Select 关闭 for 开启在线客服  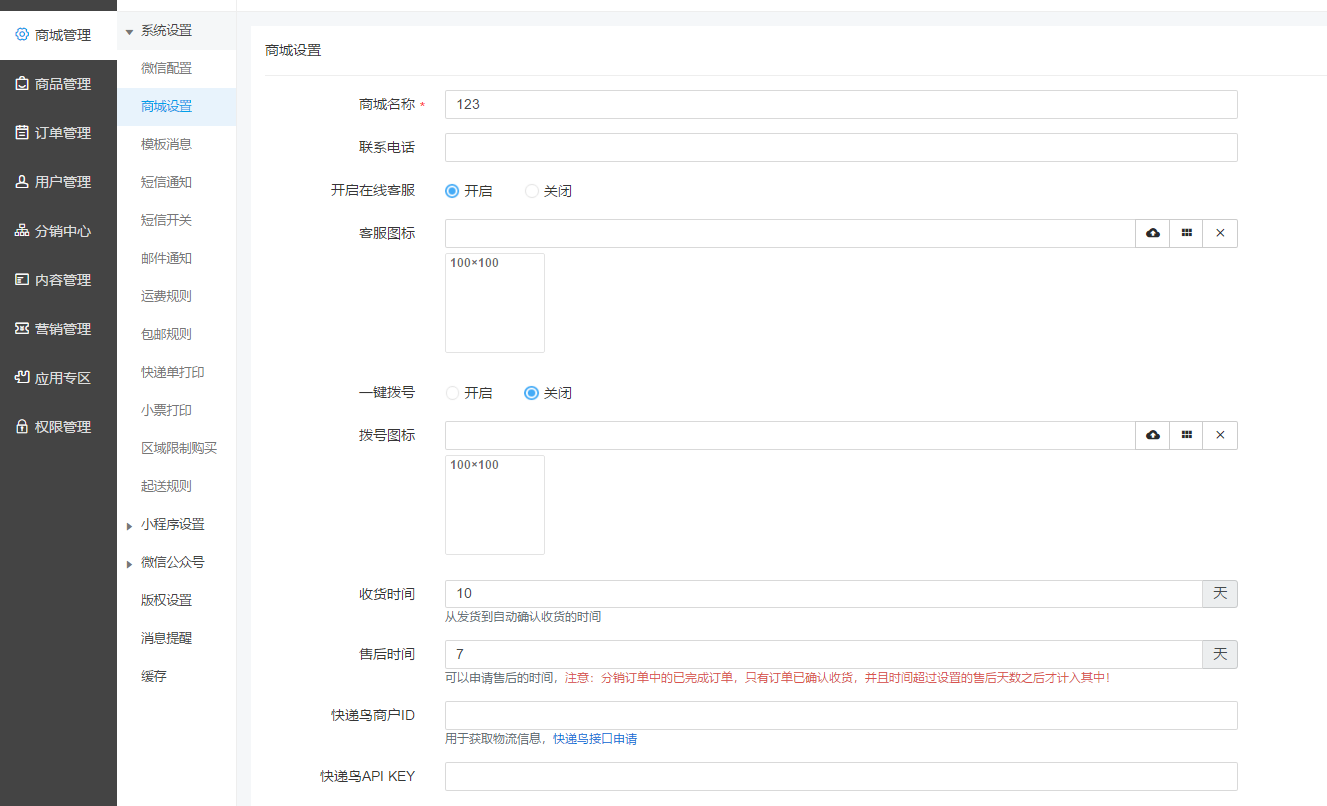tap(532, 191)
